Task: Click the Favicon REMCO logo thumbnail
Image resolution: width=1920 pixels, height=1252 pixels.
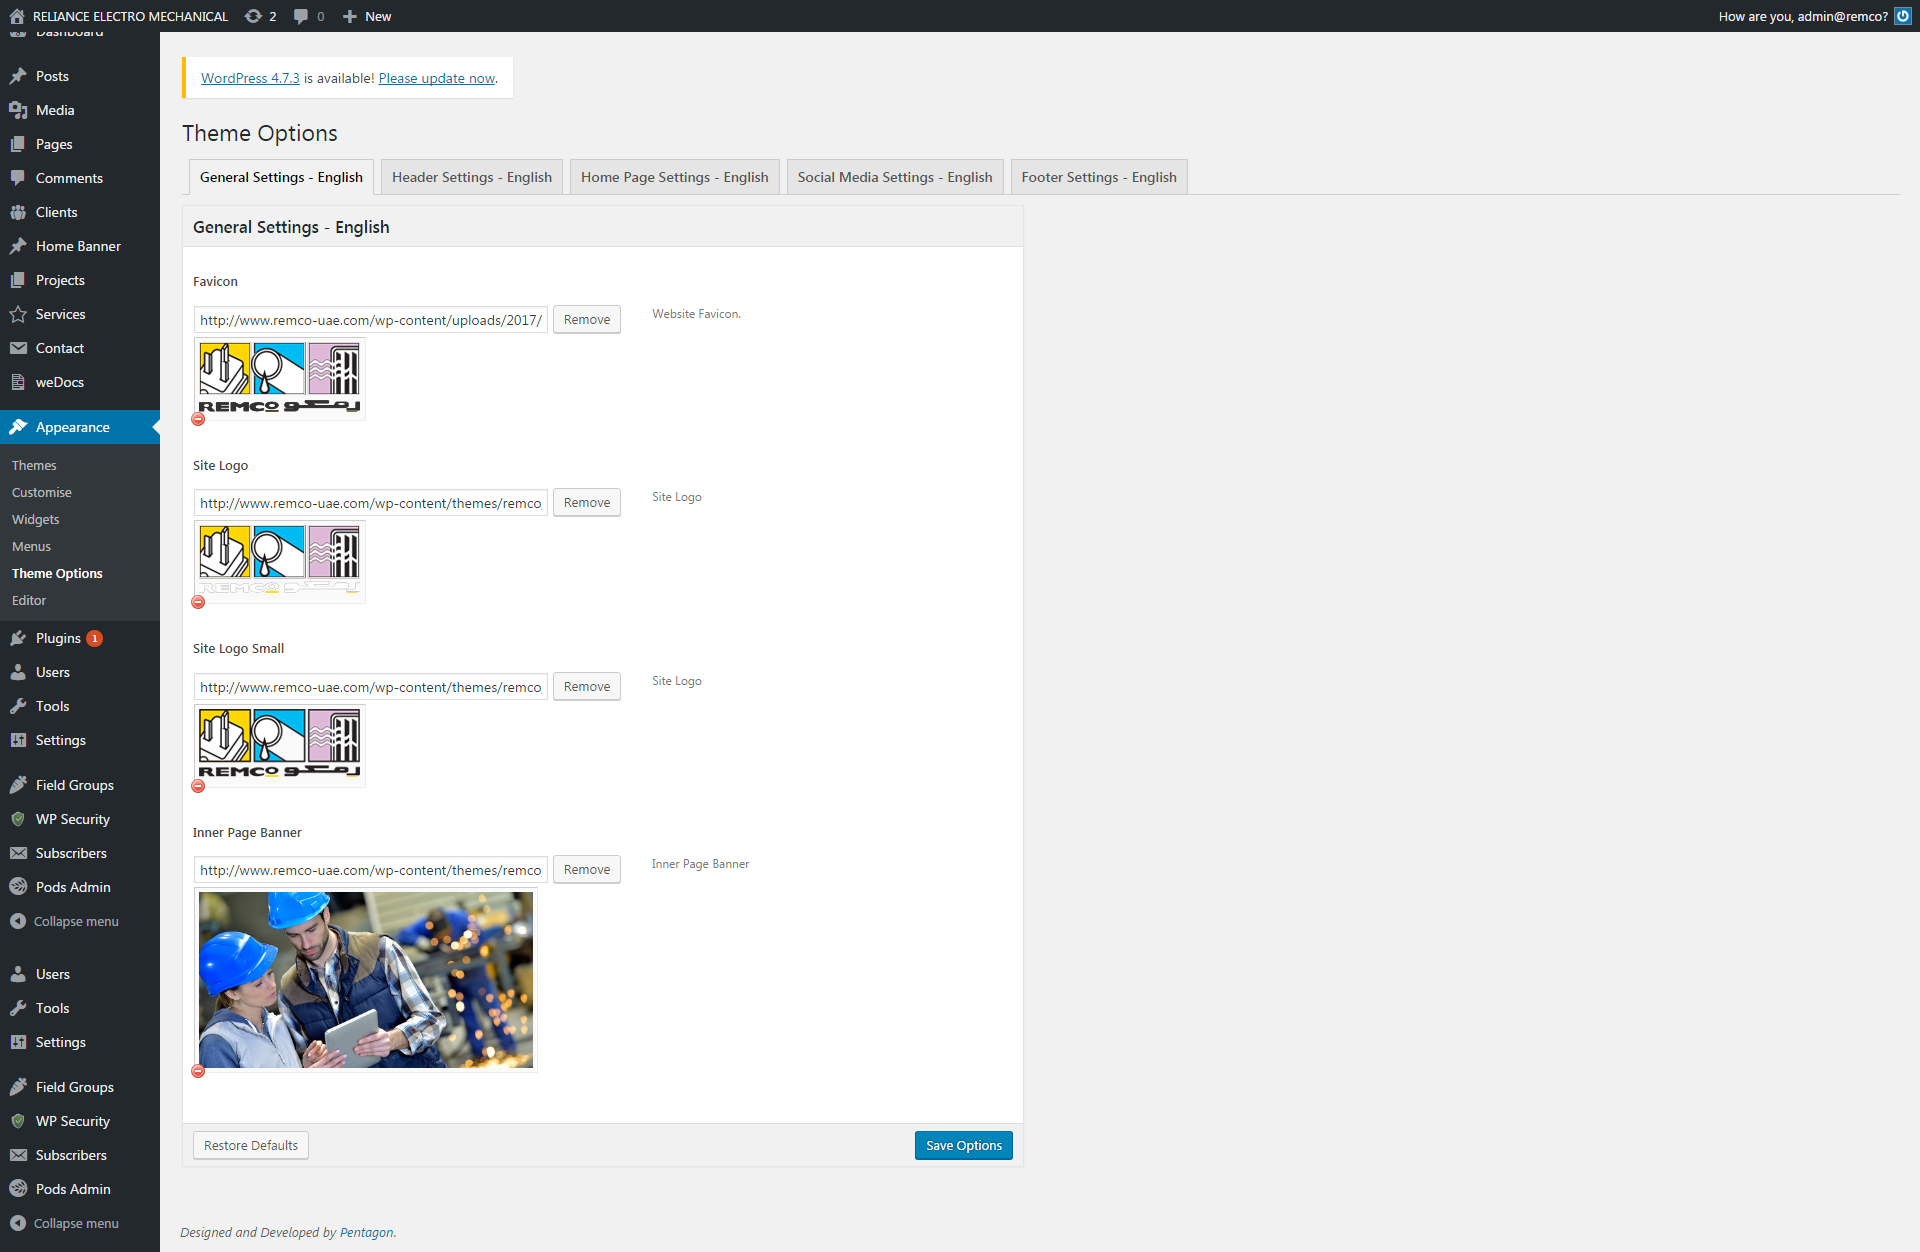Action: (x=279, y=378)
